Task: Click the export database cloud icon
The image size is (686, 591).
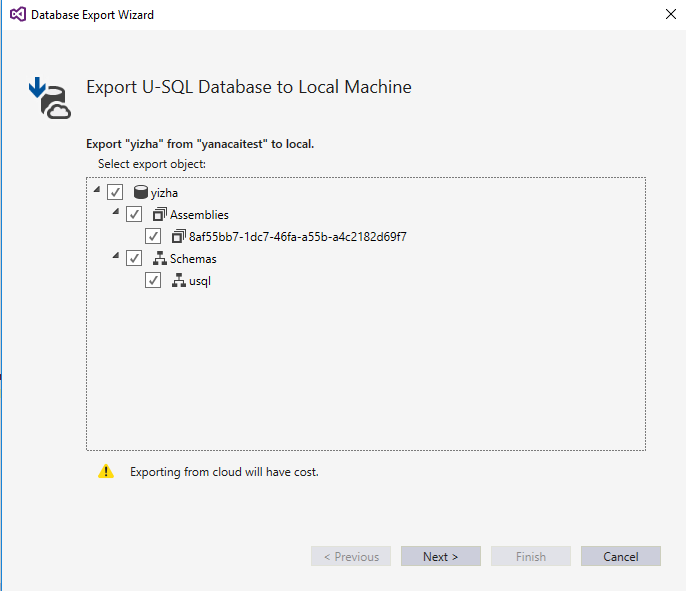Action: (50, 98)
